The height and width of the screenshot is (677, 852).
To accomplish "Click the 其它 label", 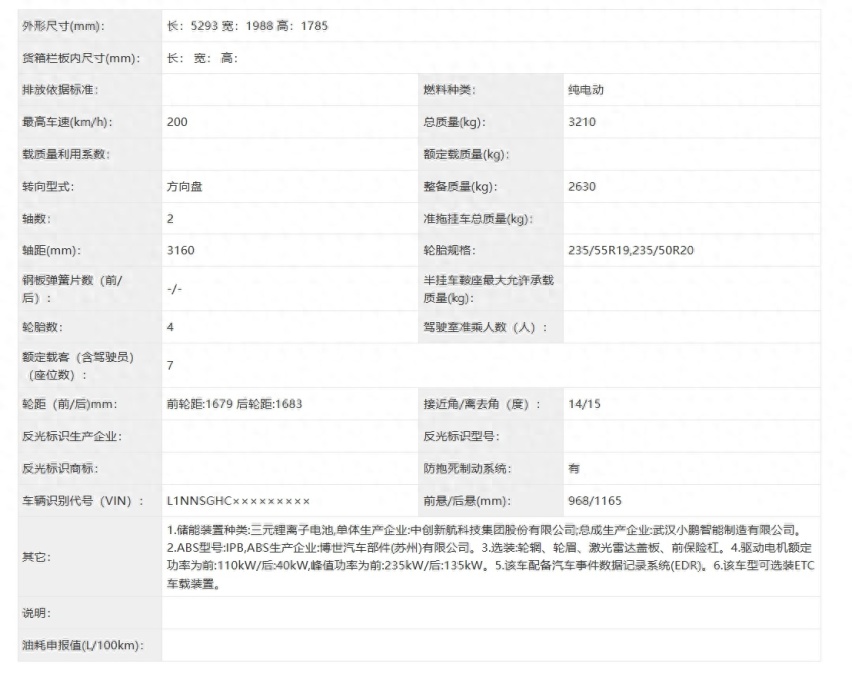I will click(x=36, y=557).
